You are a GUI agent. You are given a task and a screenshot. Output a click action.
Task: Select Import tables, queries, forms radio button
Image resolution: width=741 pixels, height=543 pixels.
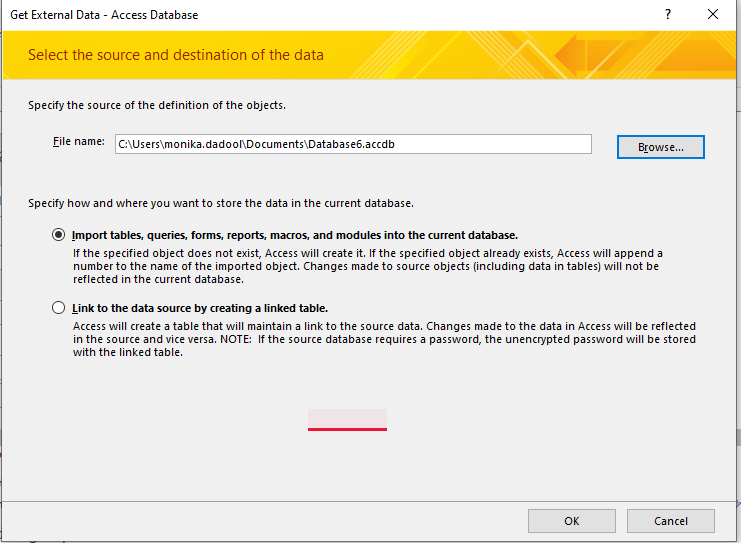59,235
